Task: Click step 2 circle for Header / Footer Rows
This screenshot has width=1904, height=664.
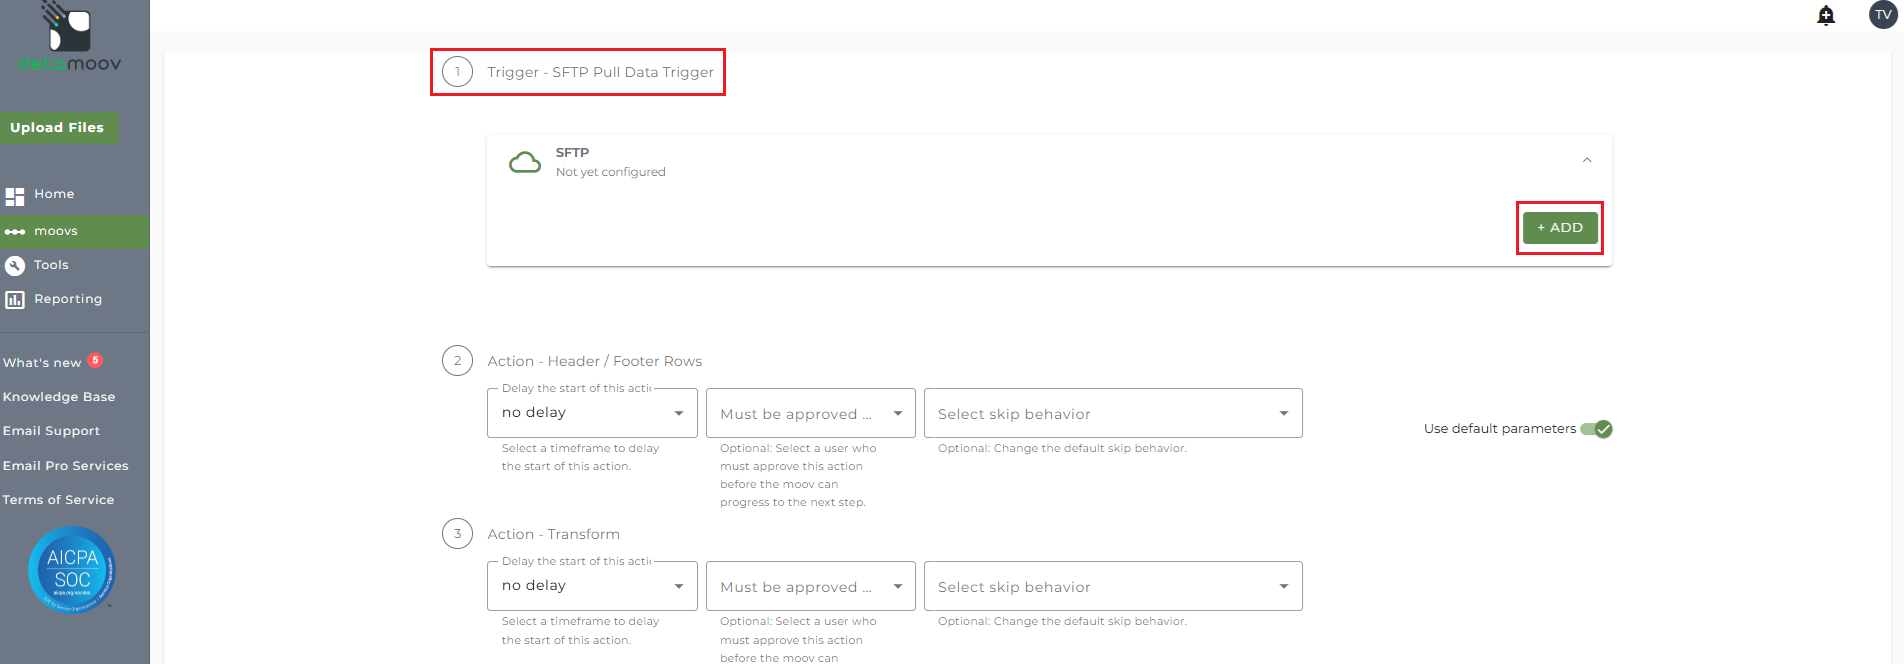Action: (x=458, y=361)
